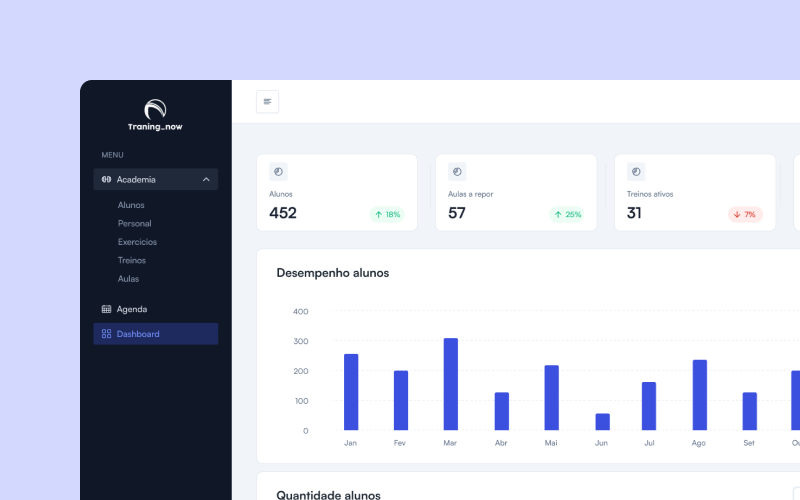800x500 pixels.
Task: Click the Mar bar in chart
Action: [x=451, y=384]
